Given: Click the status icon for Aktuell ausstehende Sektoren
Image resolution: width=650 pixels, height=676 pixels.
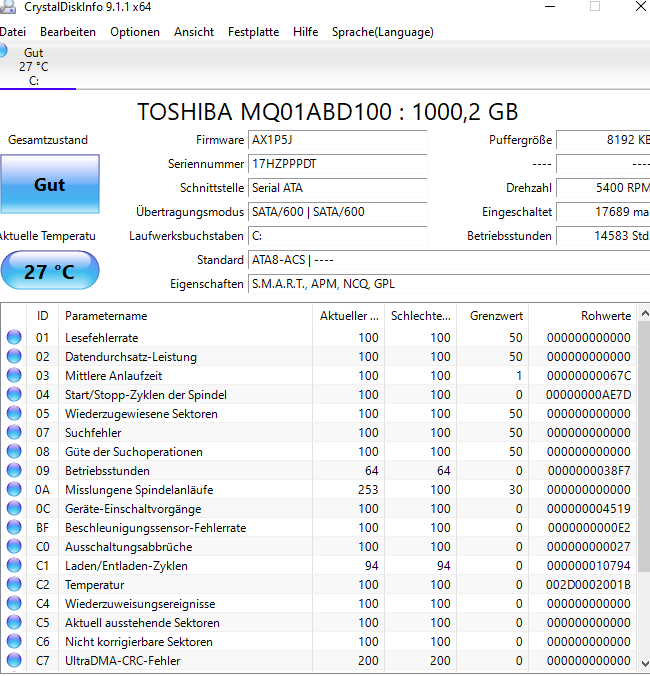Looking at the screenshot, I should (14, 622).
